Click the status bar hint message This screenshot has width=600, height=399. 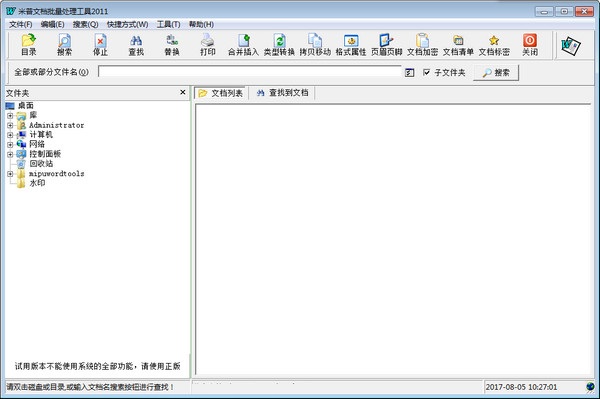pyautogui.click(x=90, y=387)
